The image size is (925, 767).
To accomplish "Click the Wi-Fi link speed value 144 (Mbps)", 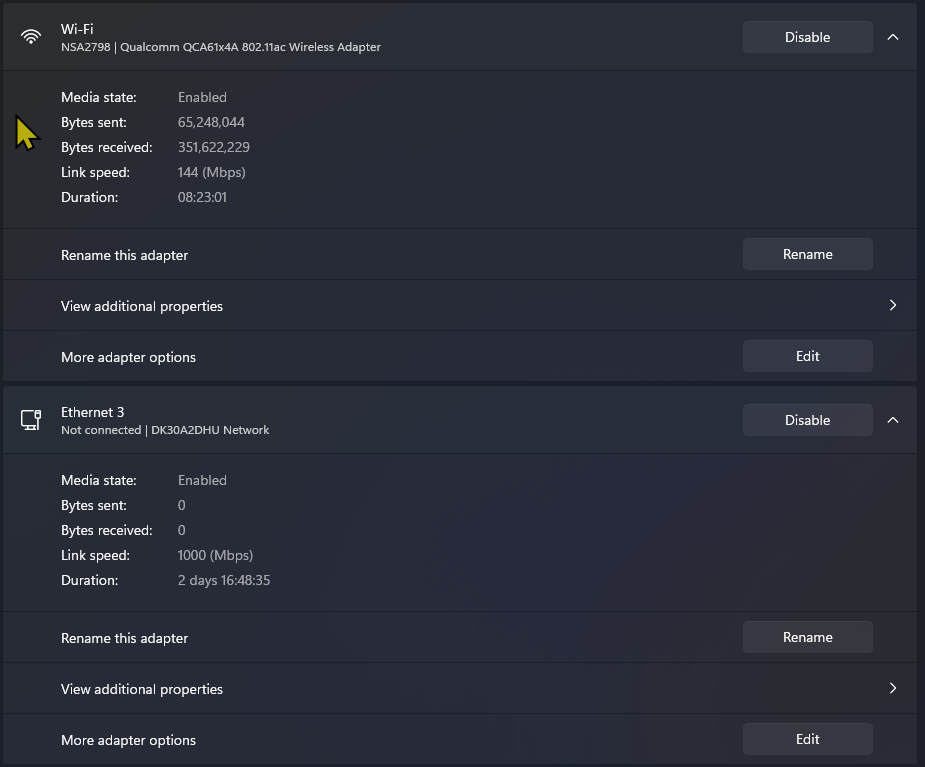I will point(211,172).
